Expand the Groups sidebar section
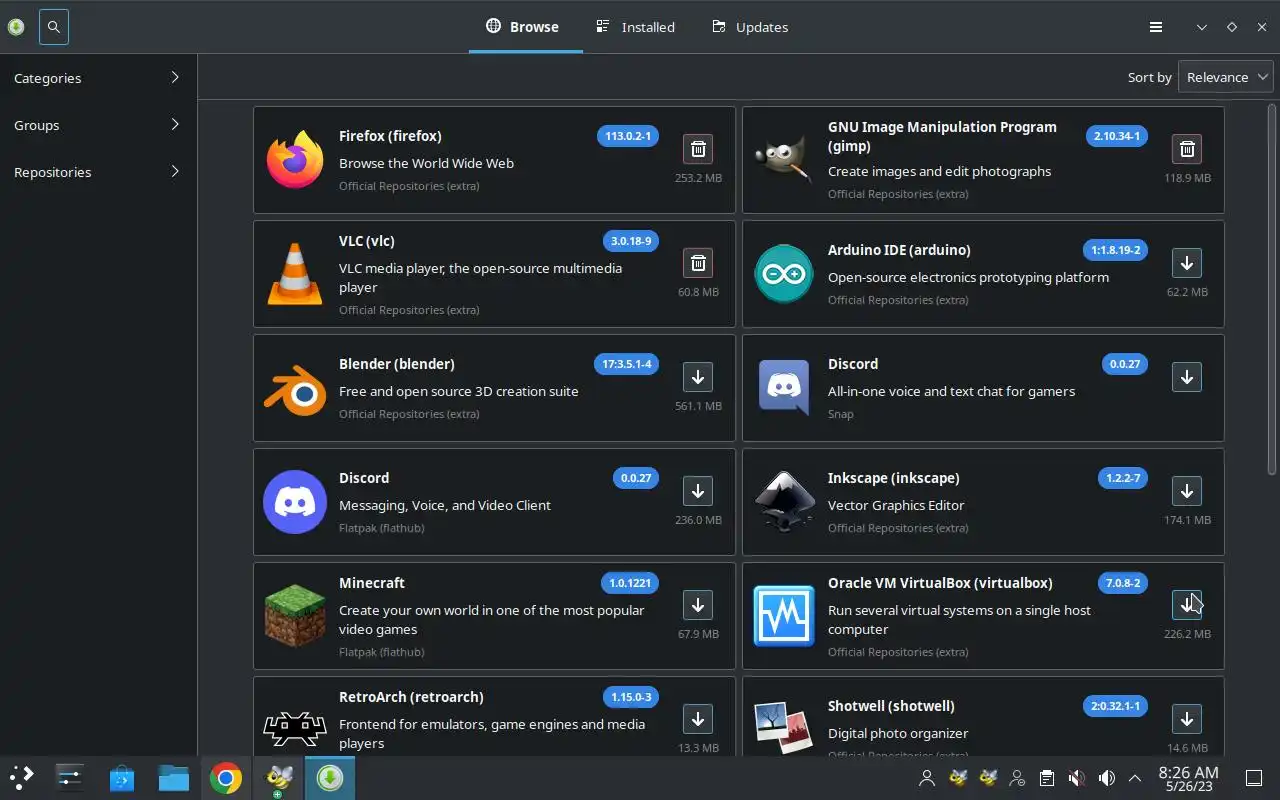The height and width of the screenshot is (800, 1280). click(x=98, y=125)
